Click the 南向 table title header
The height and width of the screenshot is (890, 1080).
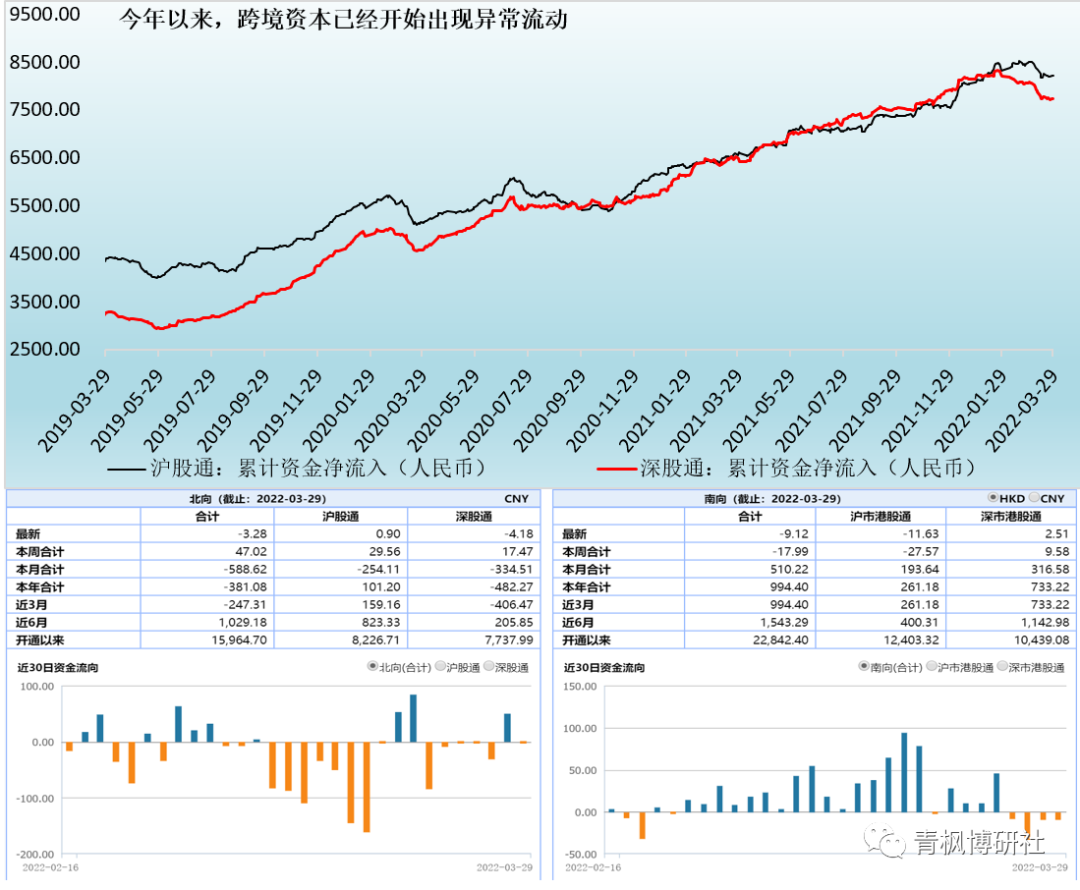771,498
